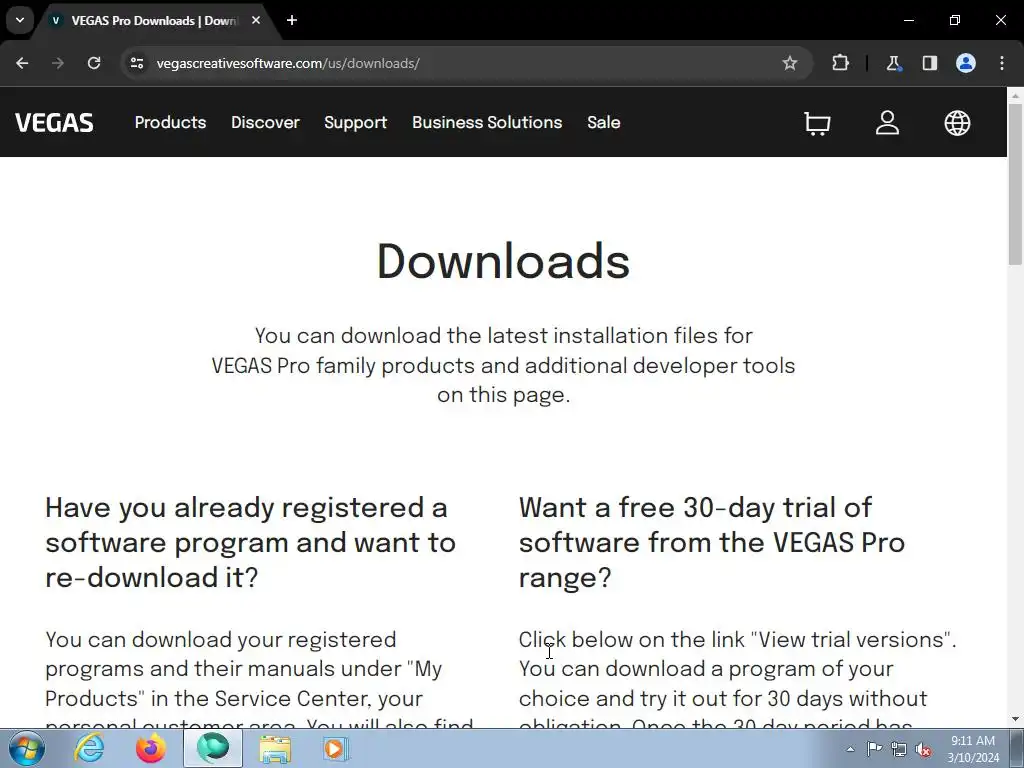The width and height of the screenshot is (1024, 768).
Task: Launch Firefox from taskbar
Action: [x=151, y=748]
